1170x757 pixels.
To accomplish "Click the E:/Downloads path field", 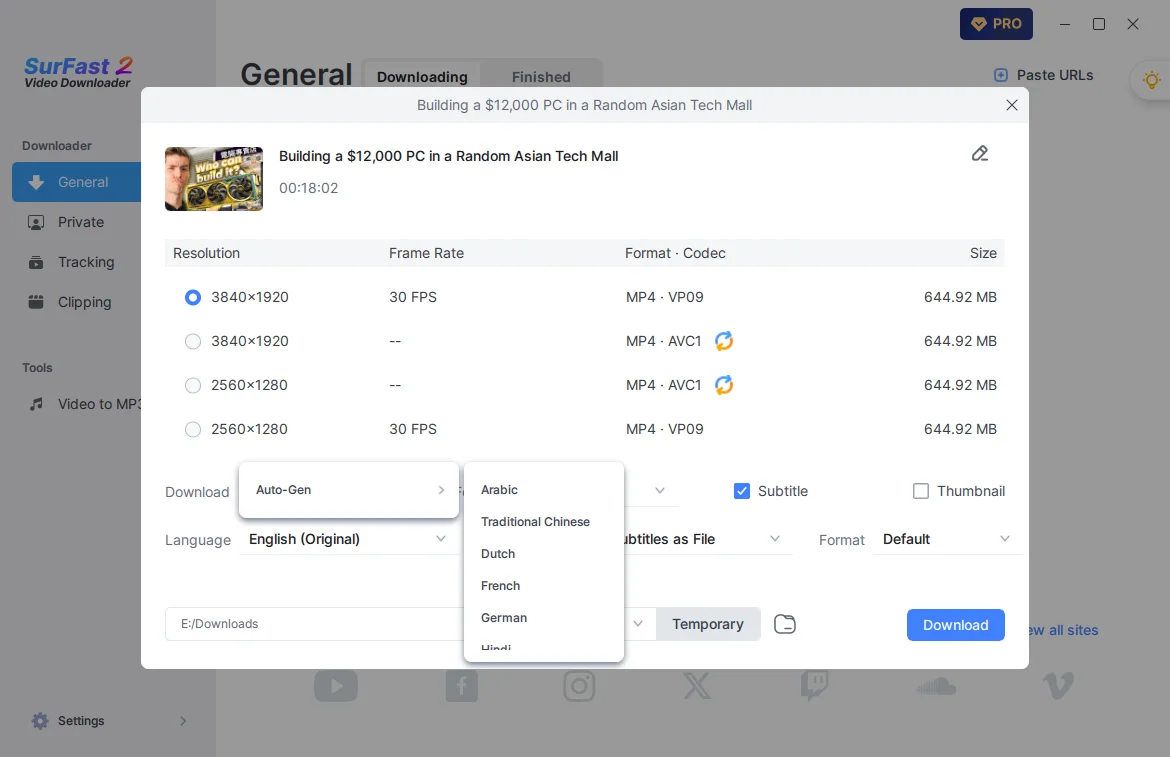I will click(313, 624).
